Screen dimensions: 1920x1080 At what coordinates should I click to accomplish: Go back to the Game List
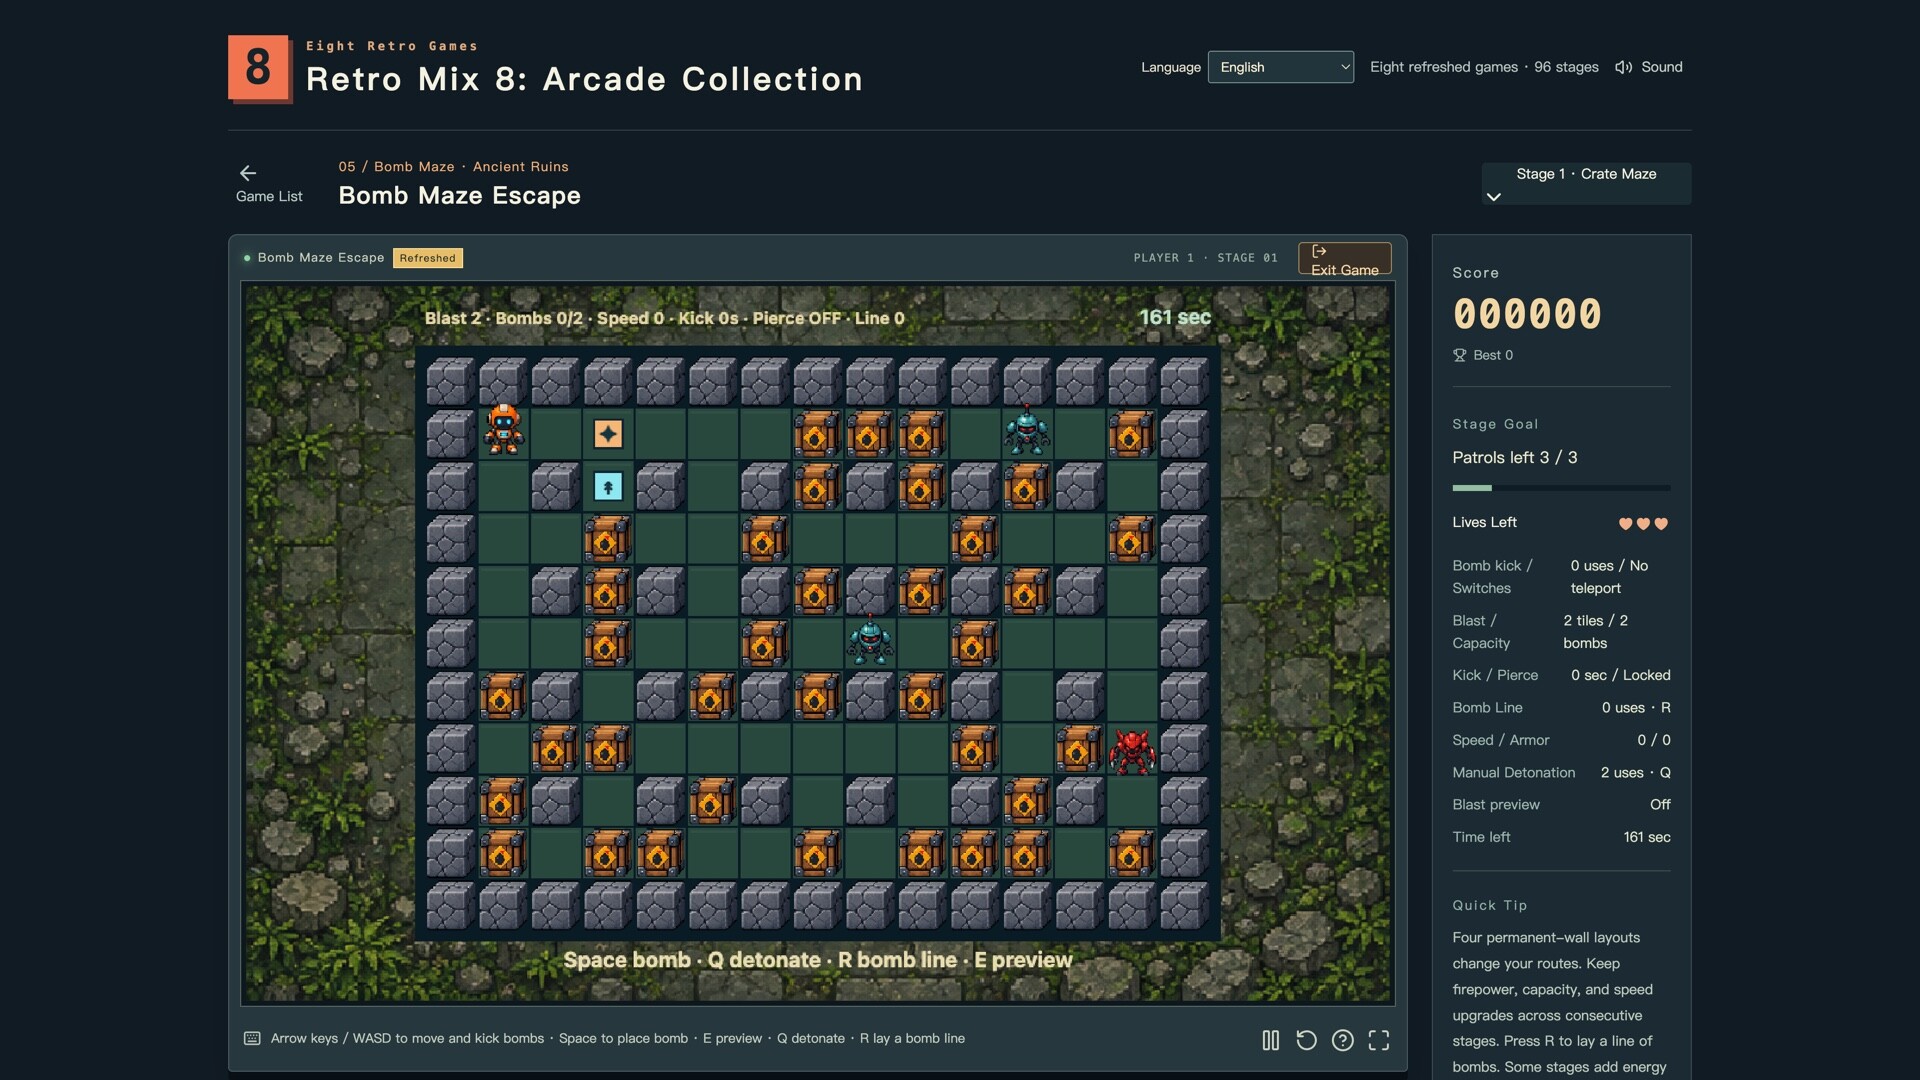(x=269, y=184)
